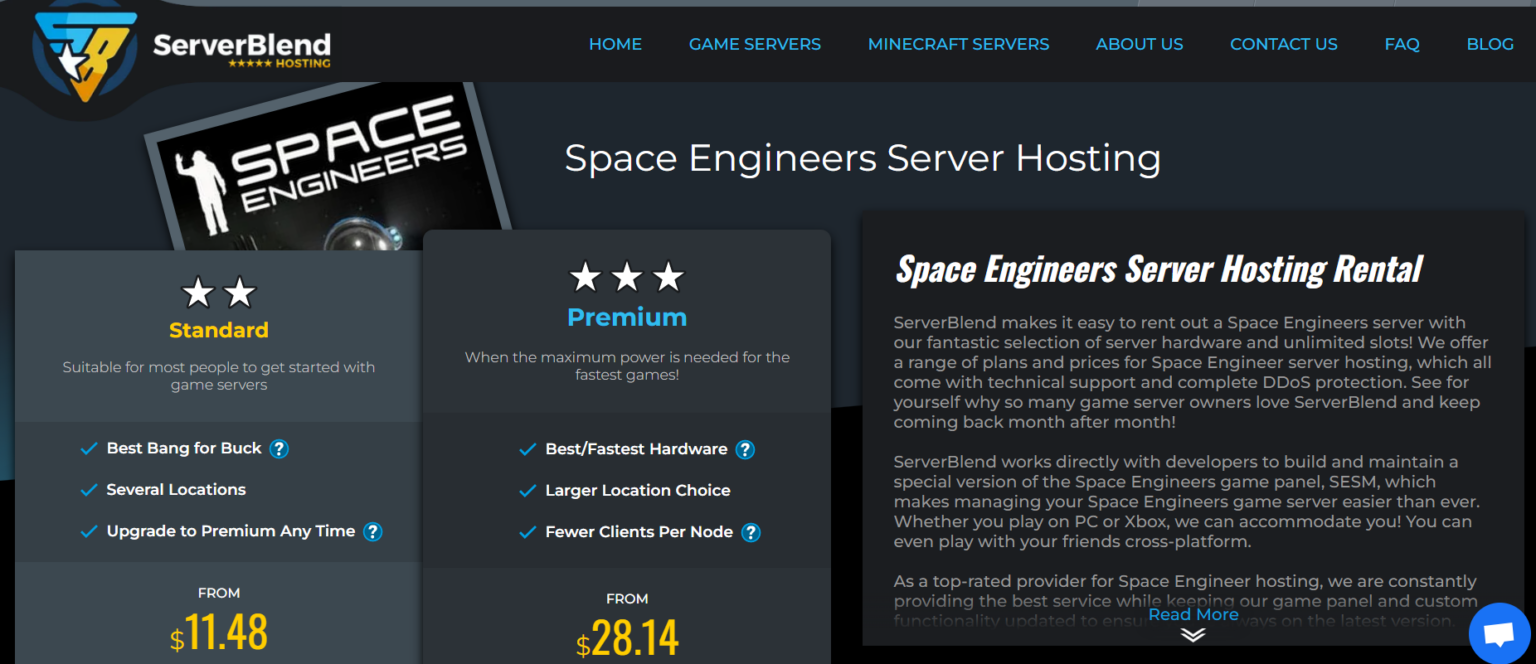Open the Contact Us page
1536x664 pixels.
tap(1283, 44)
